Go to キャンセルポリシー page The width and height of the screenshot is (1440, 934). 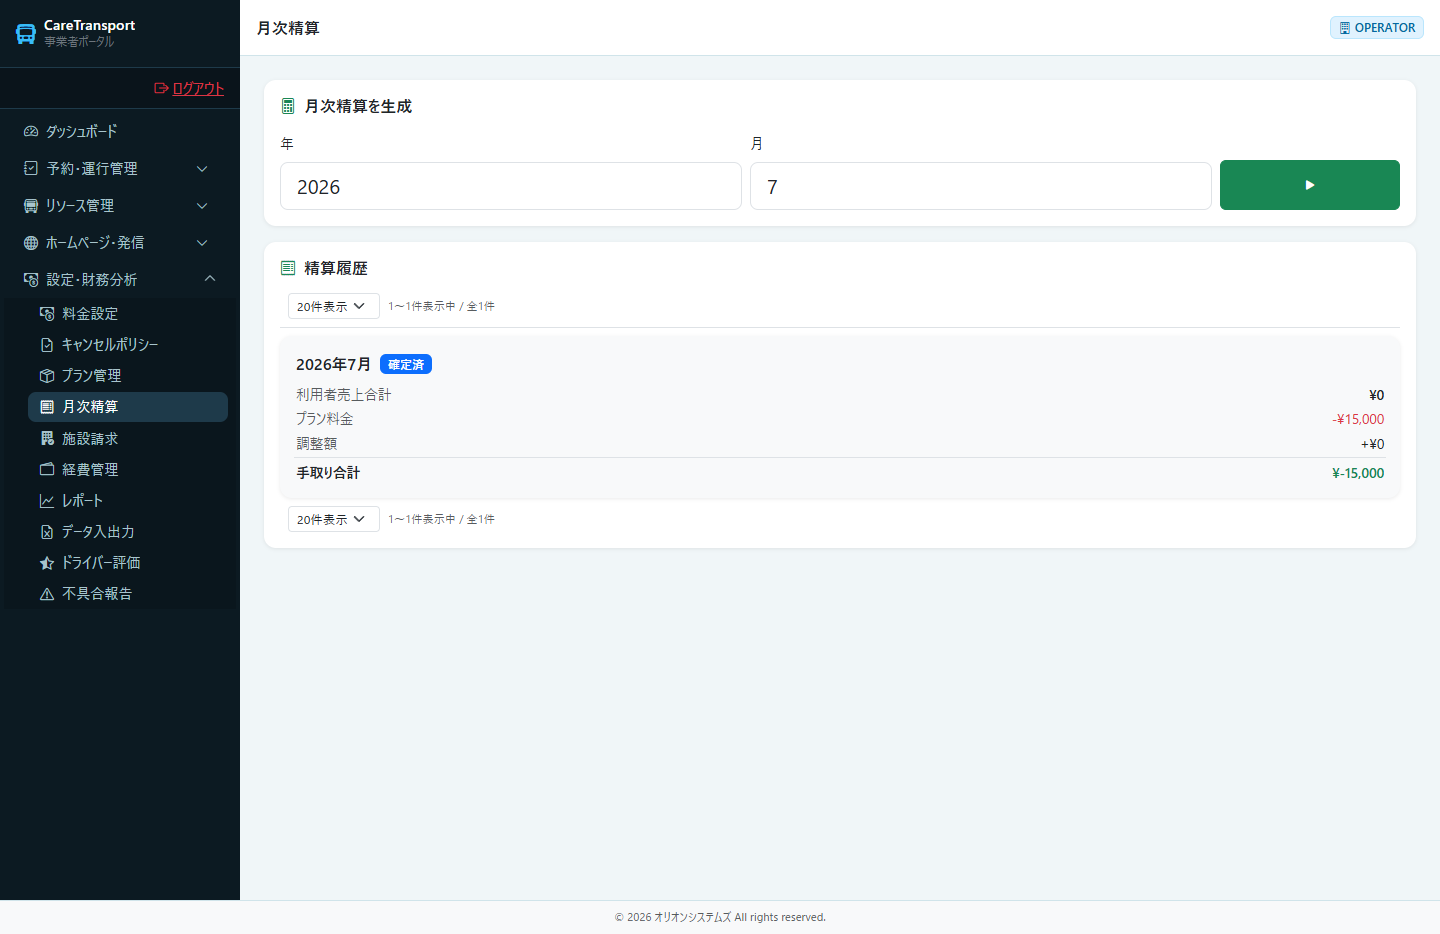point(128,345)
